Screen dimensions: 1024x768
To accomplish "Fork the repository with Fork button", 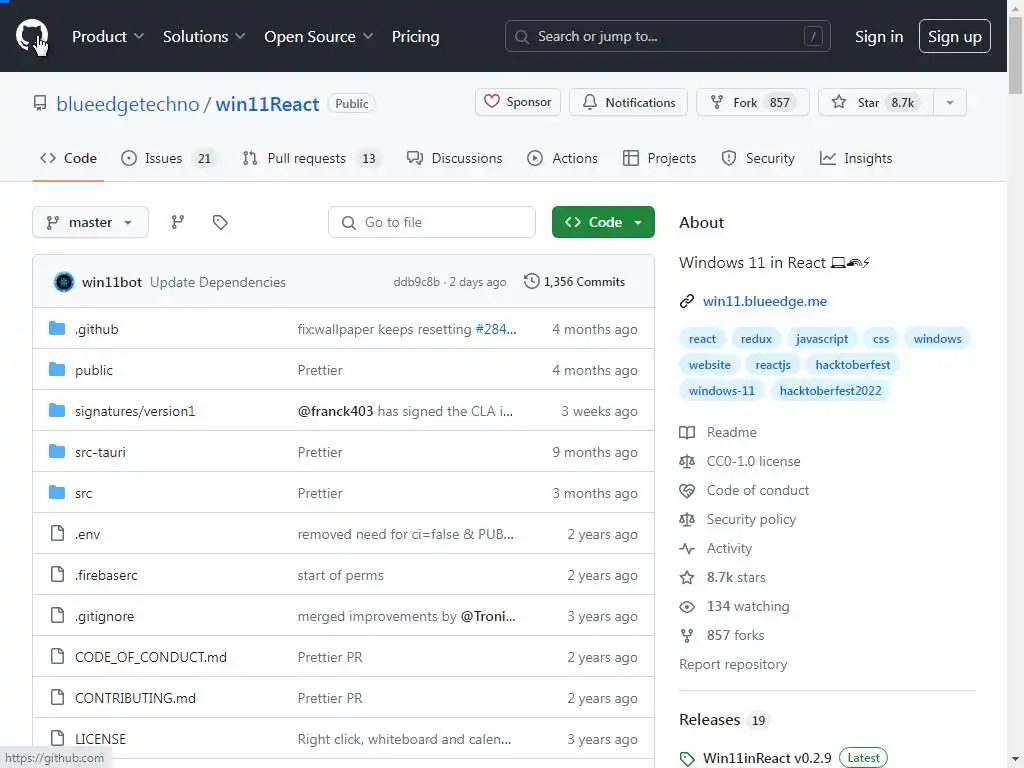I will tap(752, 103).
